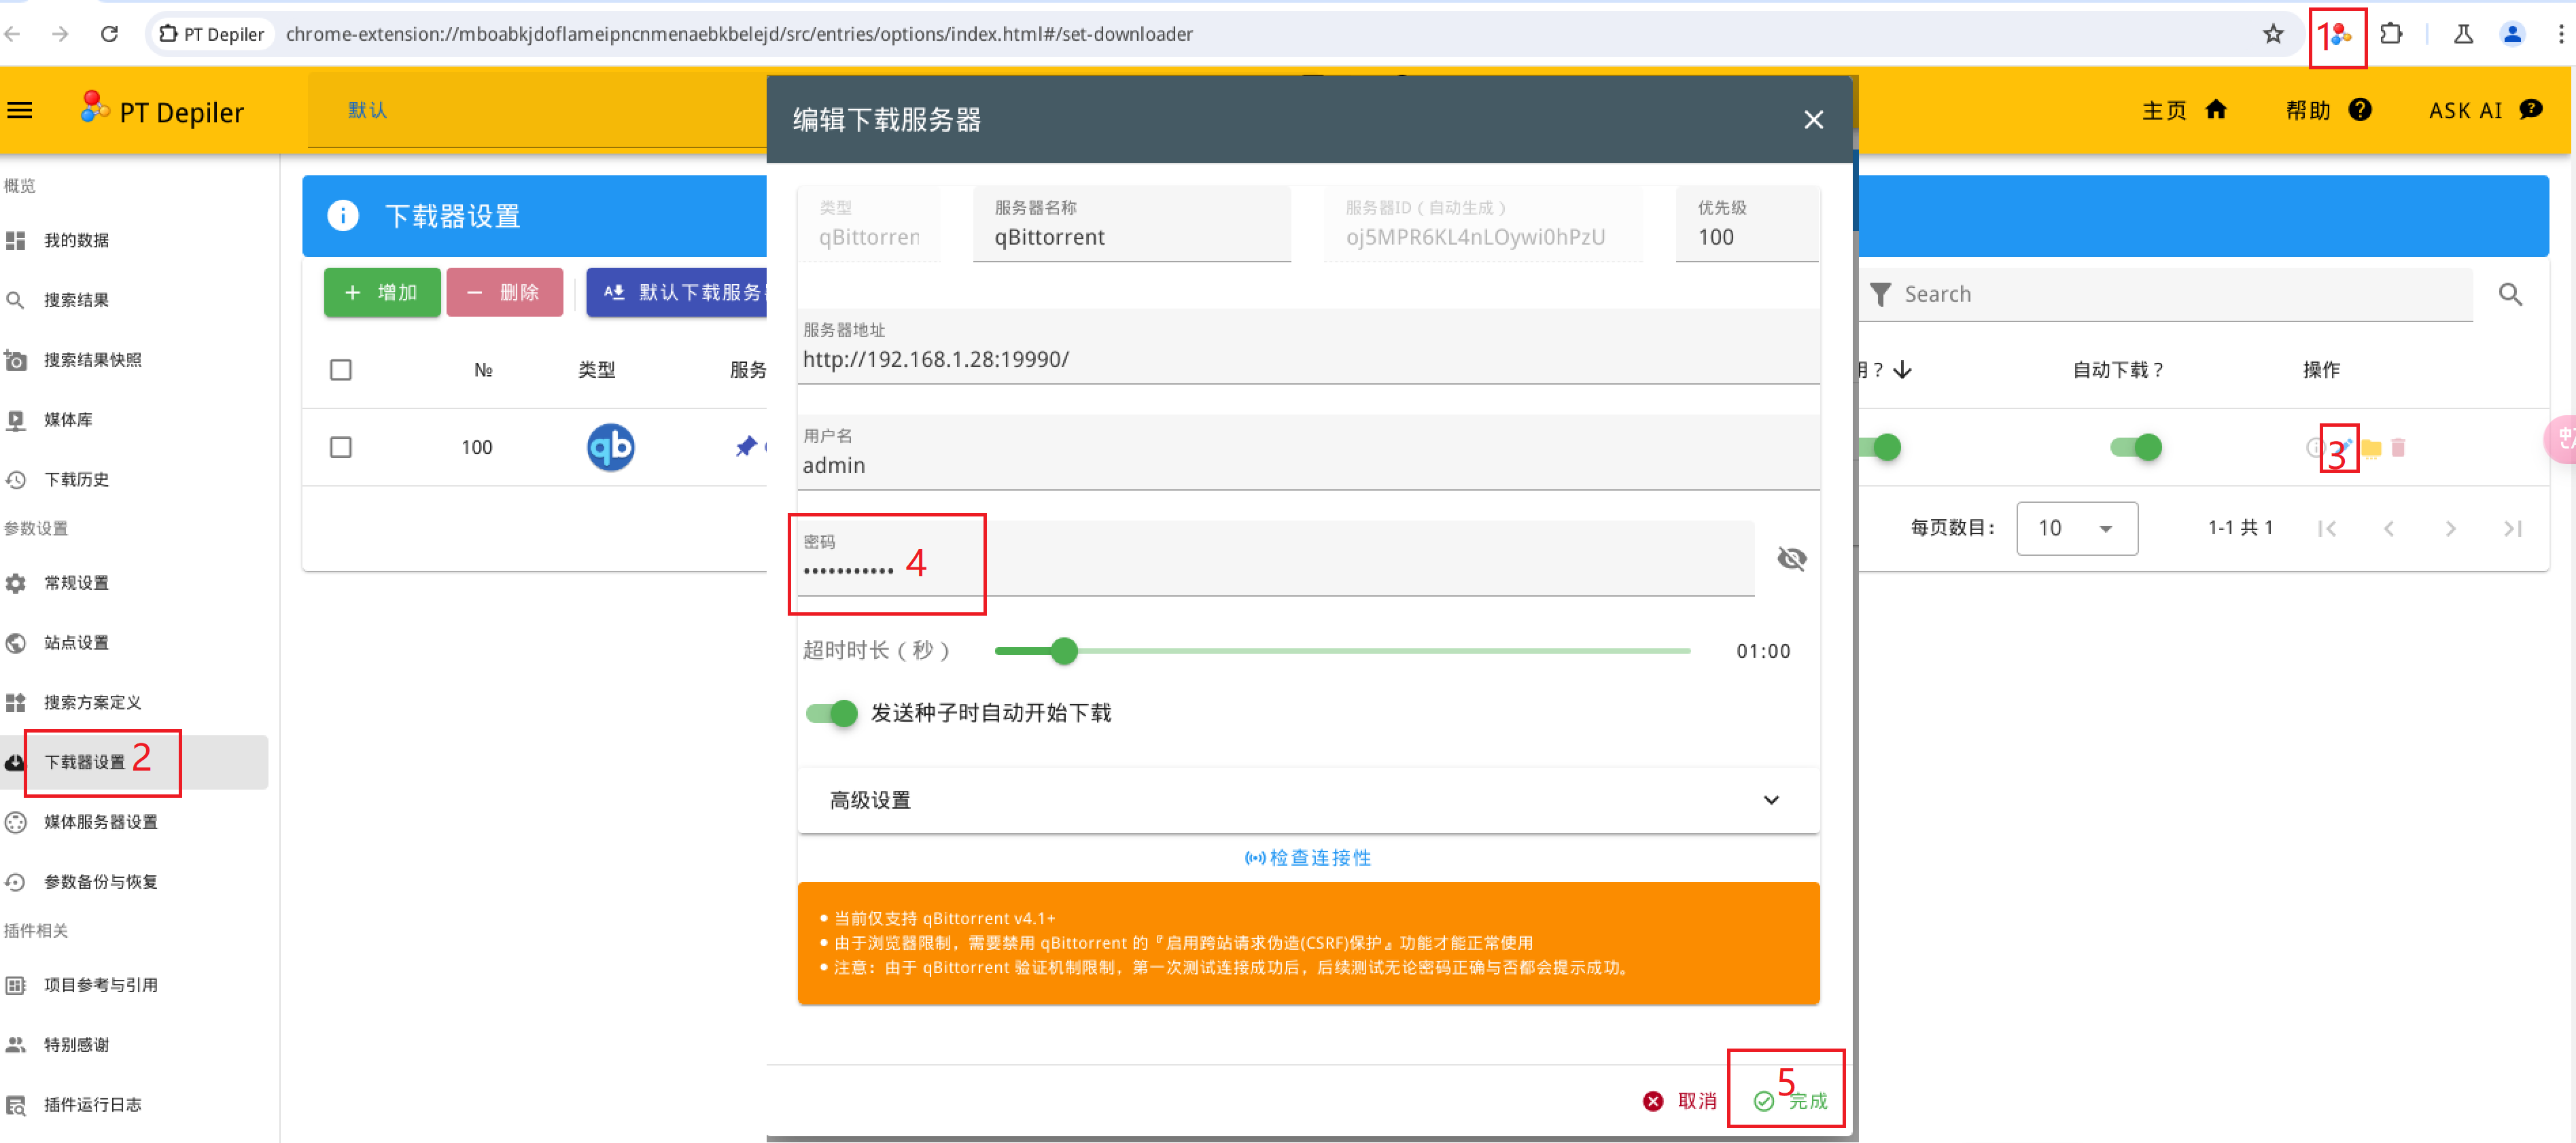Screen dimensions: 2576x1143
Task: Open 我的数据 in the sidebar
Action: [135, 240]
